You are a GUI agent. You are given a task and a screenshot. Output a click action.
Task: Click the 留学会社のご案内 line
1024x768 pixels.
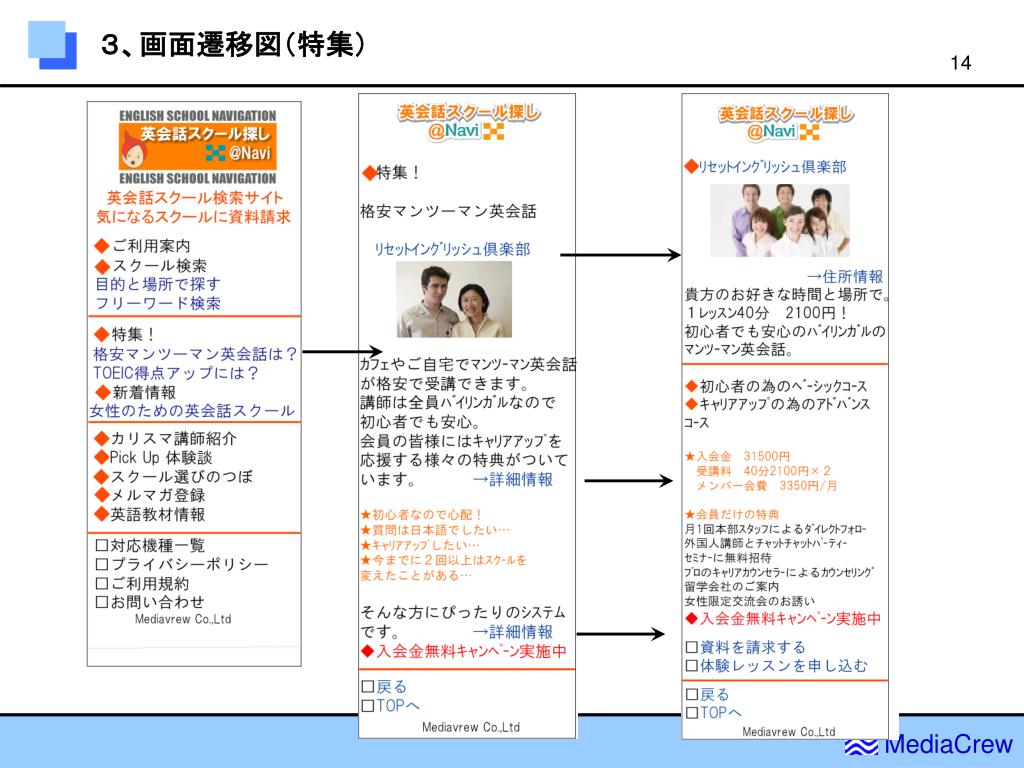(x=731, y=586)
